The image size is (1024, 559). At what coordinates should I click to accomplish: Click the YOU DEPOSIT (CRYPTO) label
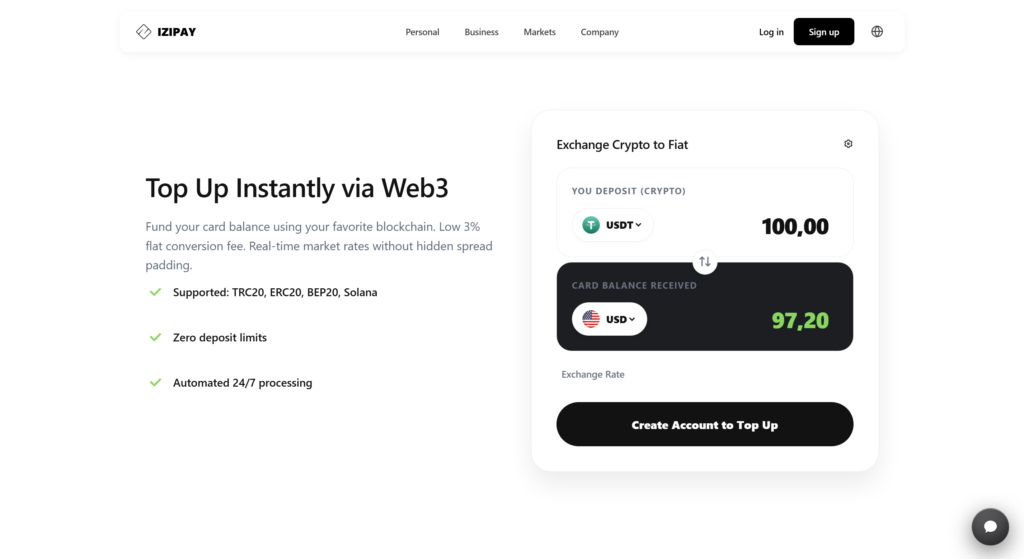pos(628,191)
